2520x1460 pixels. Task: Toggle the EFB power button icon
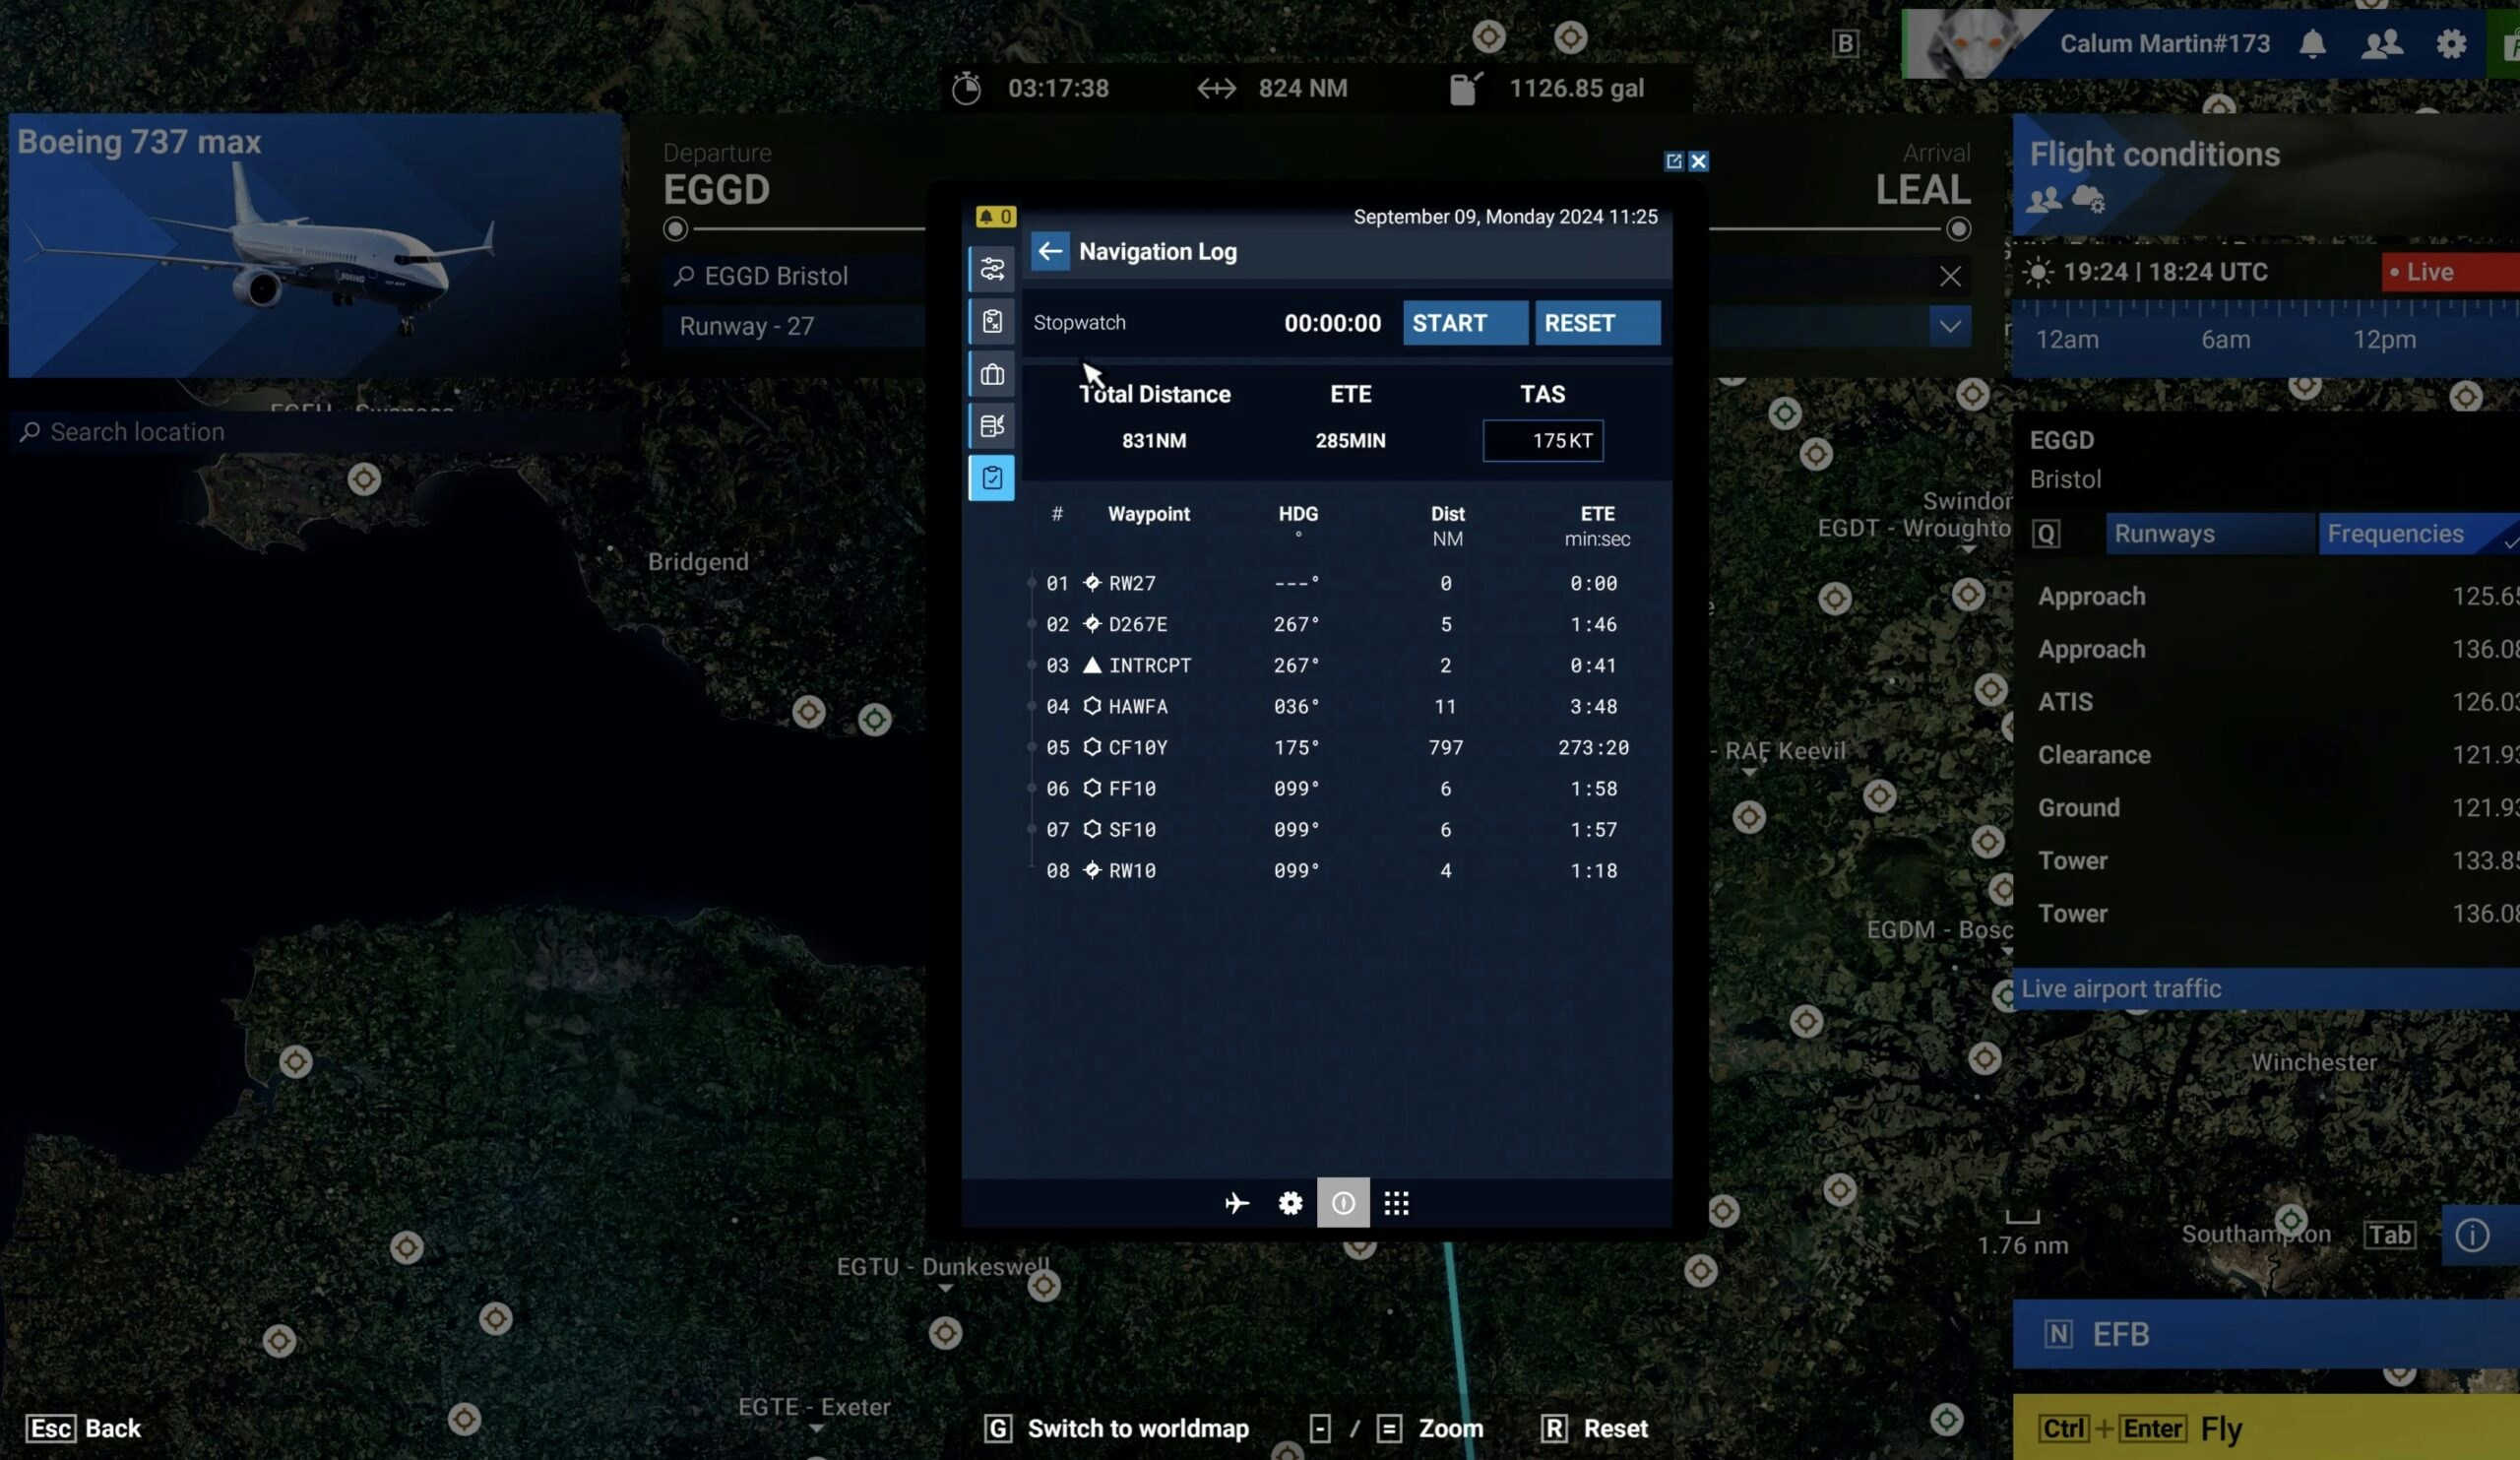1342,1203
